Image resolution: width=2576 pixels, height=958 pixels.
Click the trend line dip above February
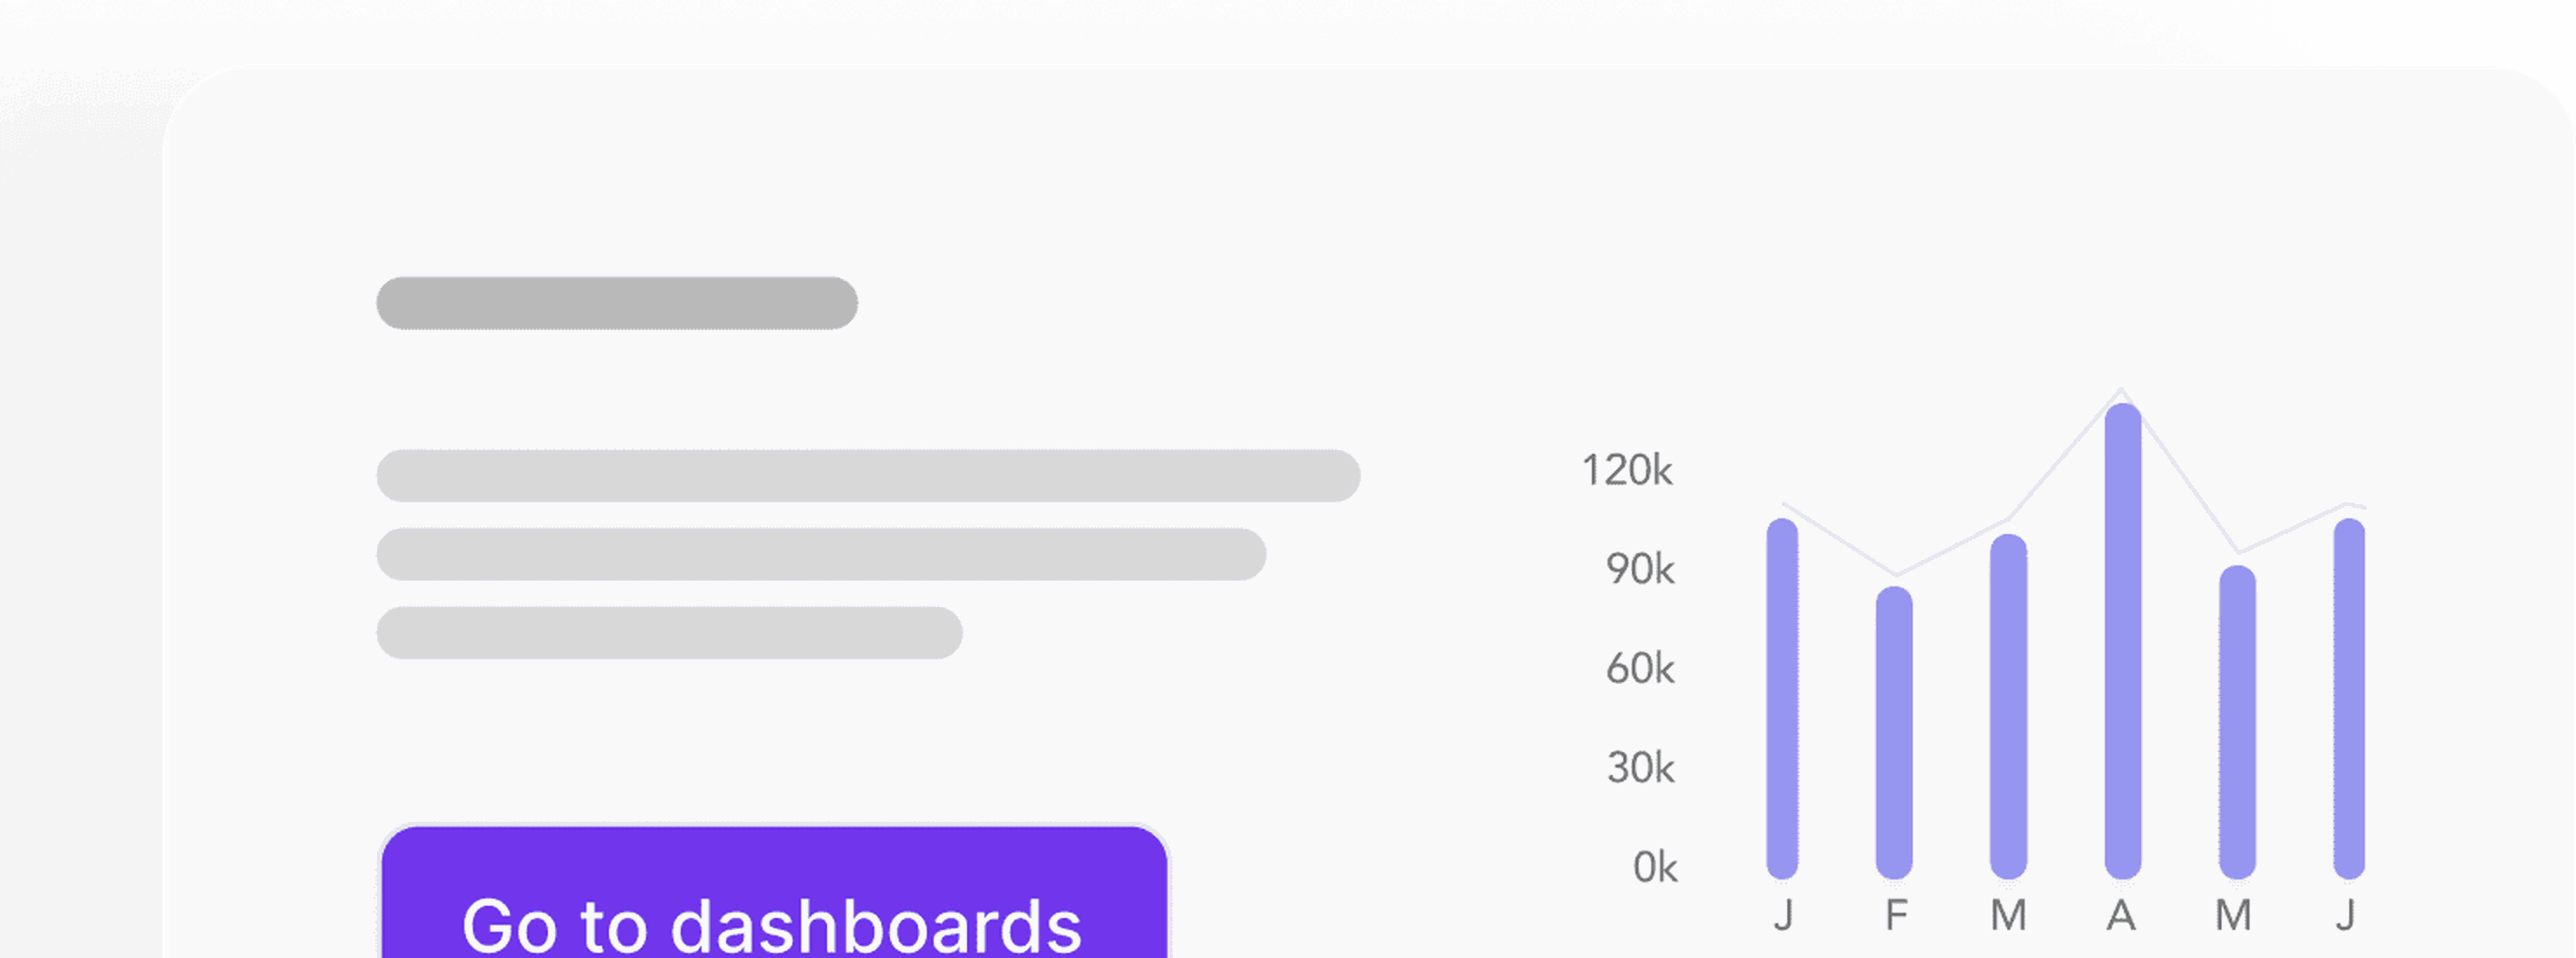tap(1897, 574)
